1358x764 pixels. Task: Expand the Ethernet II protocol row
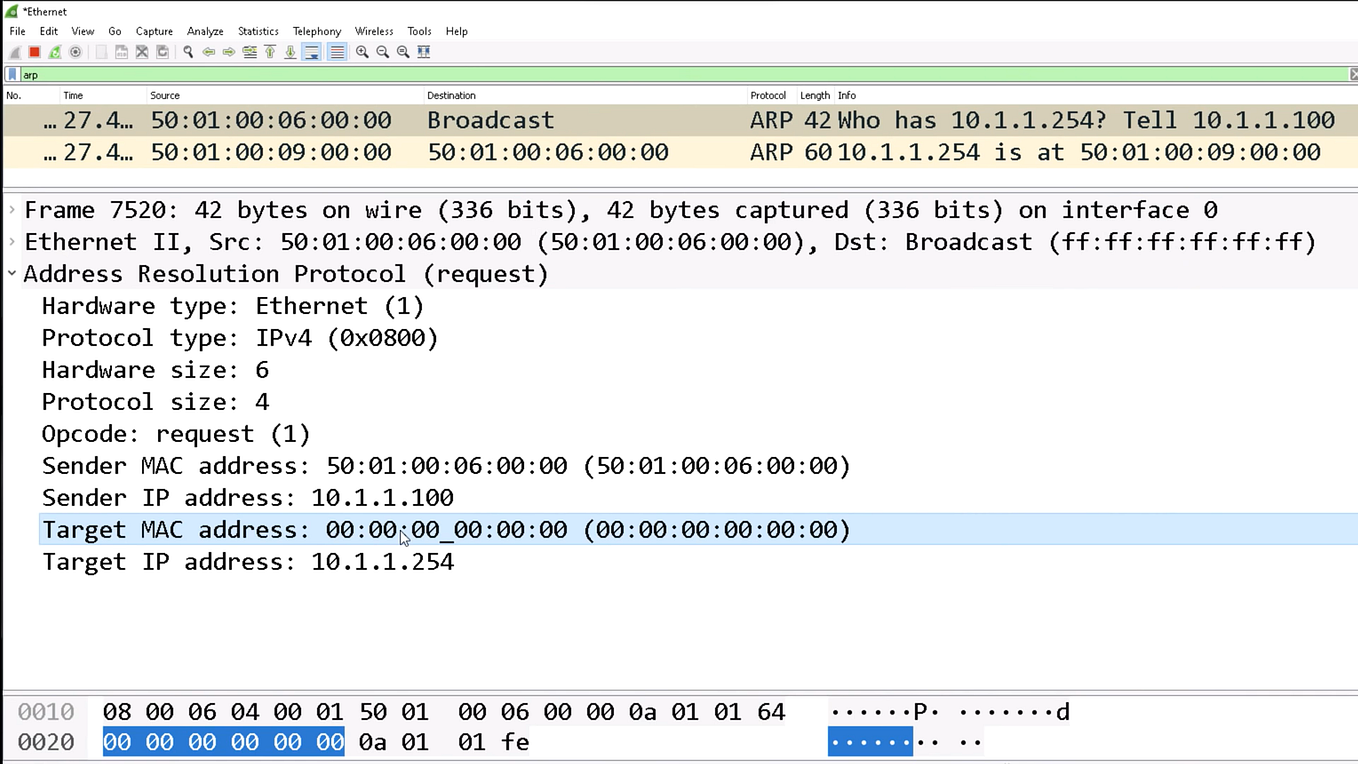[11, 241]
